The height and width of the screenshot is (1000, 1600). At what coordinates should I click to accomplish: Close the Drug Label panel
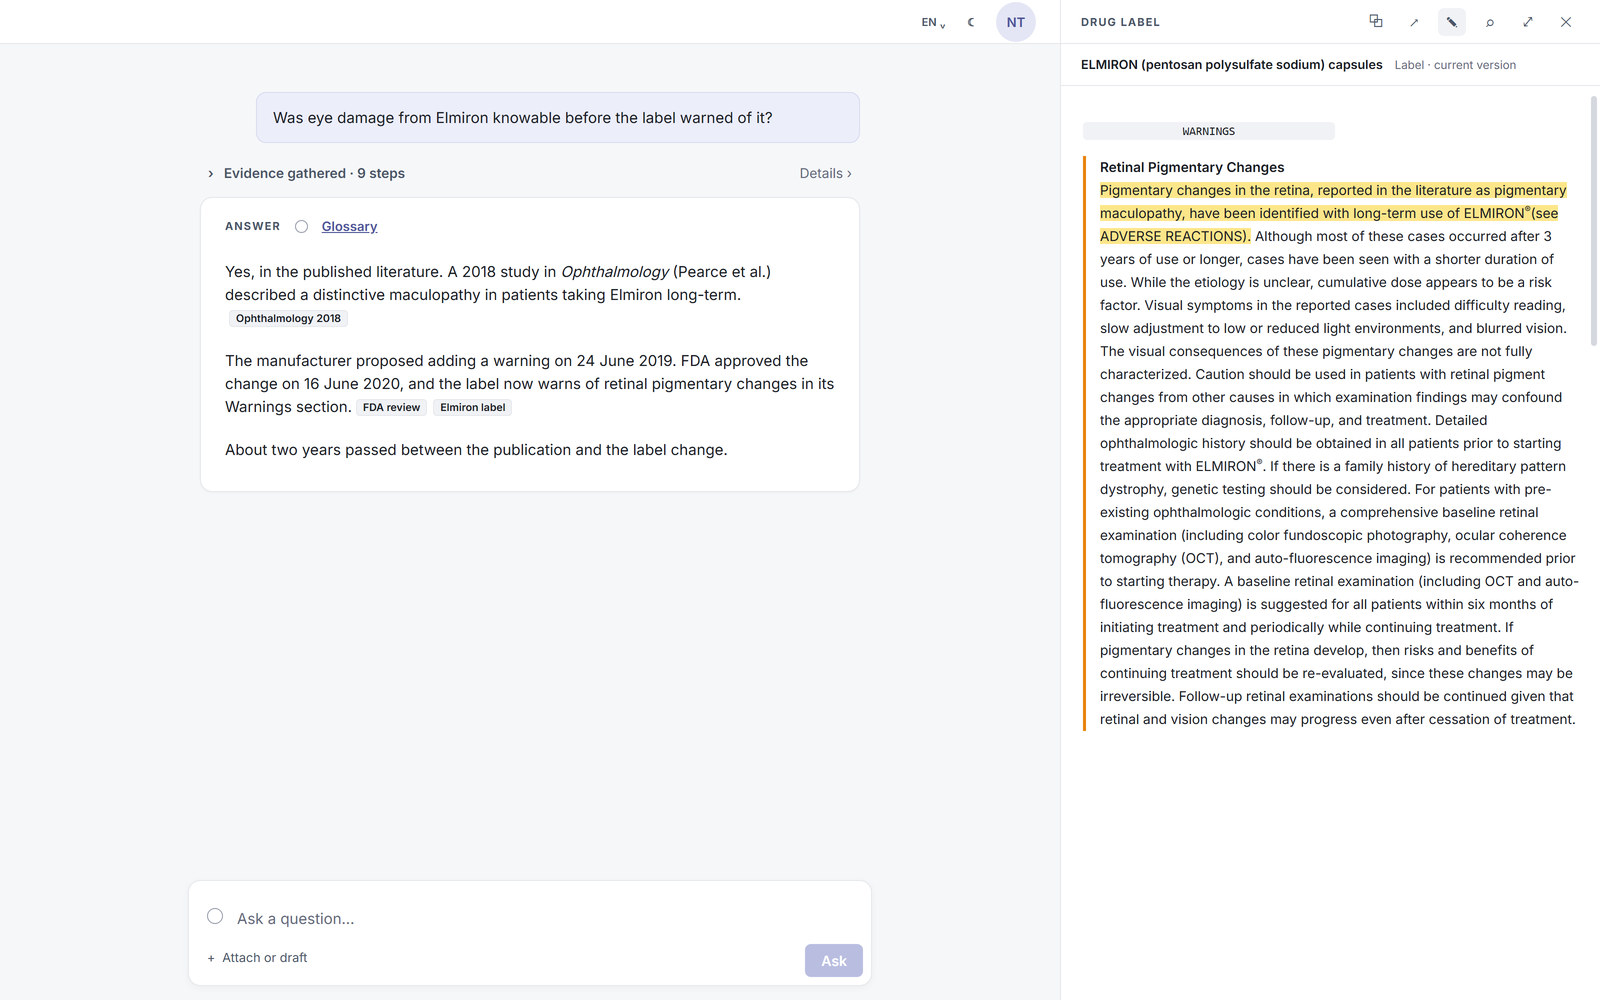[x=1566, y=22]
